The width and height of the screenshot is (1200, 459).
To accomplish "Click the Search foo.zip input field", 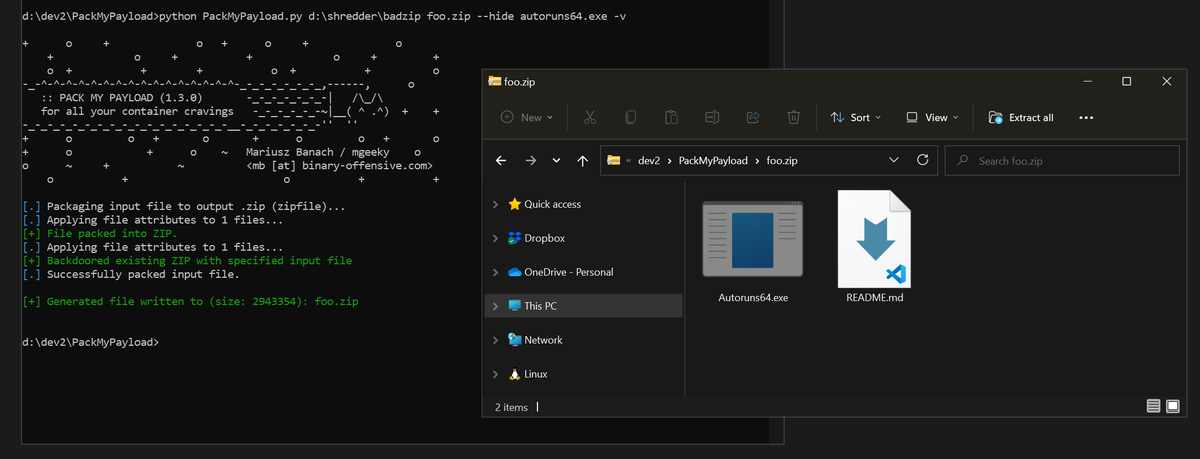I will click(x=1062, y=160).
